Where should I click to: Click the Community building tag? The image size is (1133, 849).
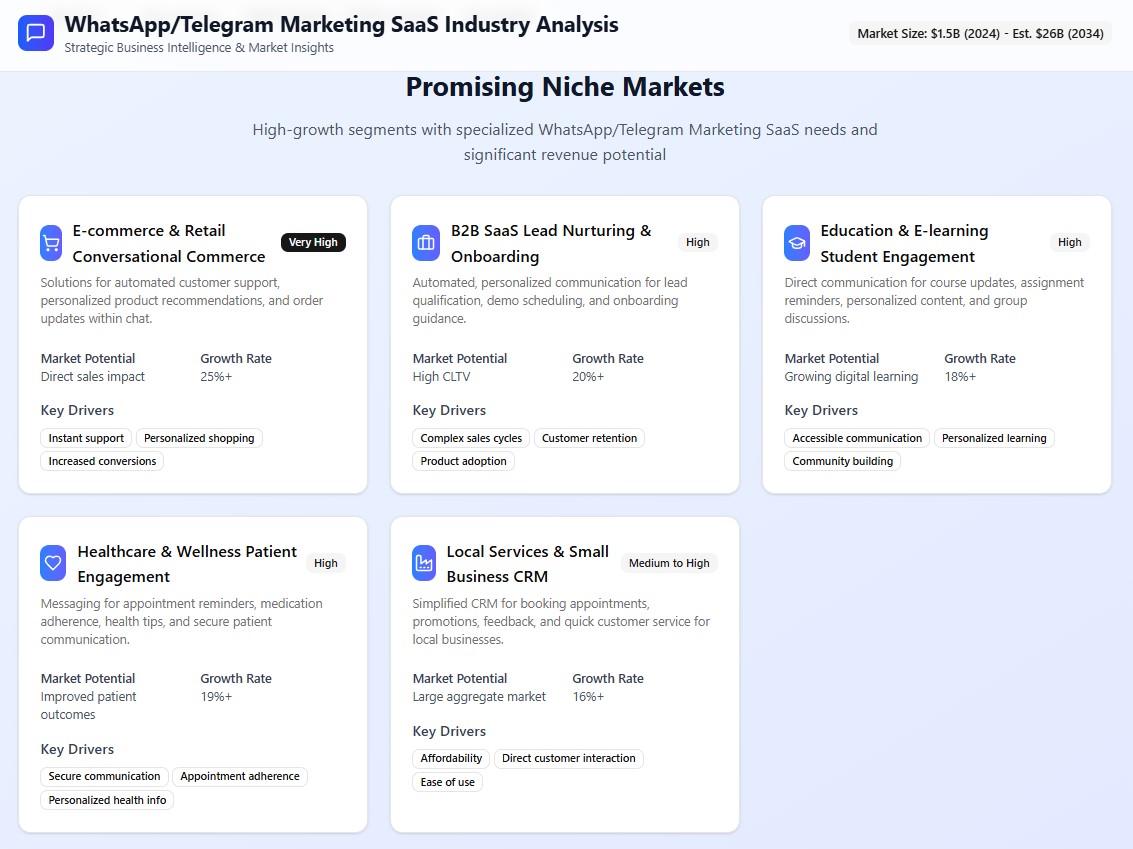tap(842, 461)
